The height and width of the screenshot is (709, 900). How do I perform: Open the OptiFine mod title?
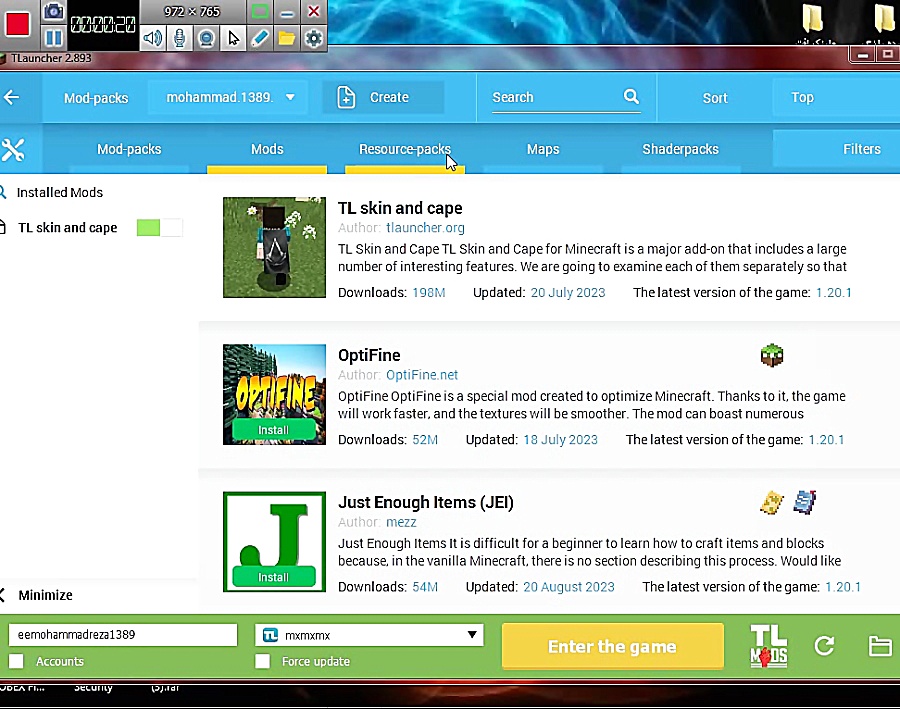(x=369, y=355)
